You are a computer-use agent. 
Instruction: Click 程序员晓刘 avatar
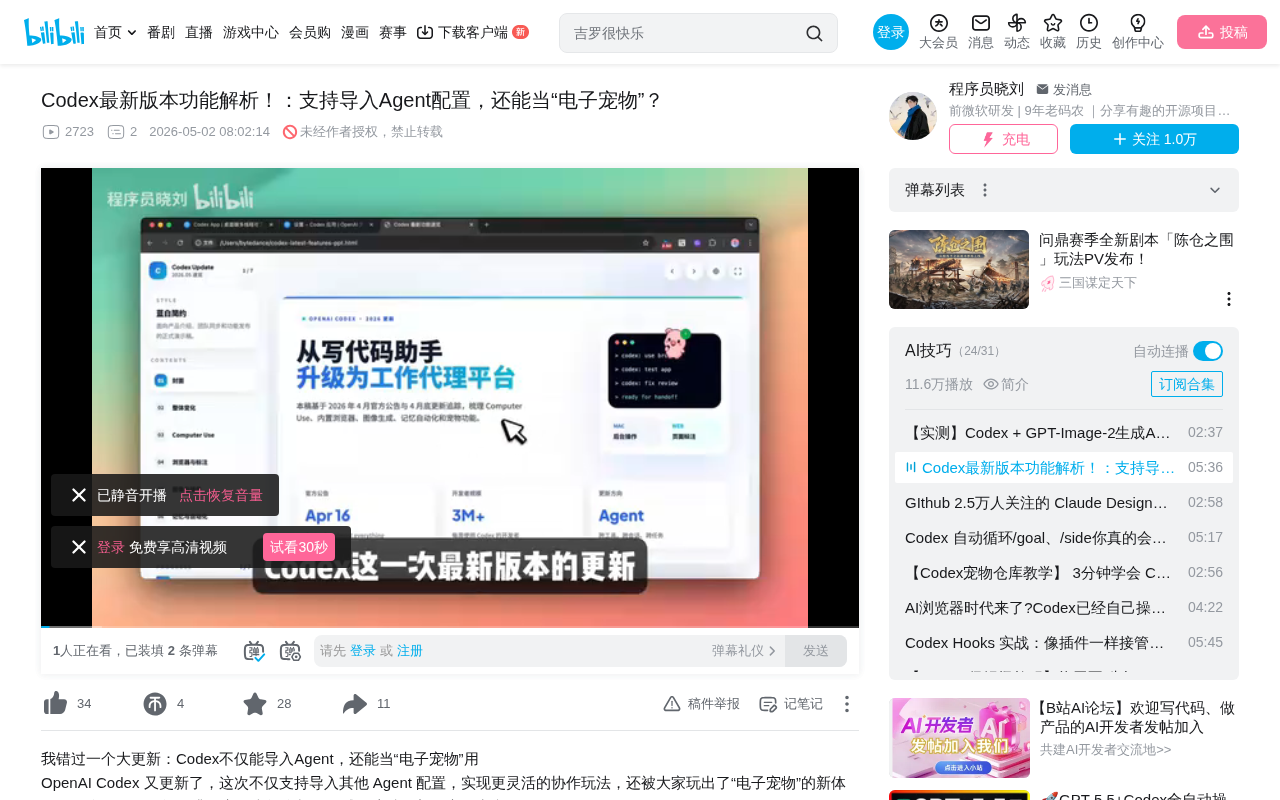913,116
